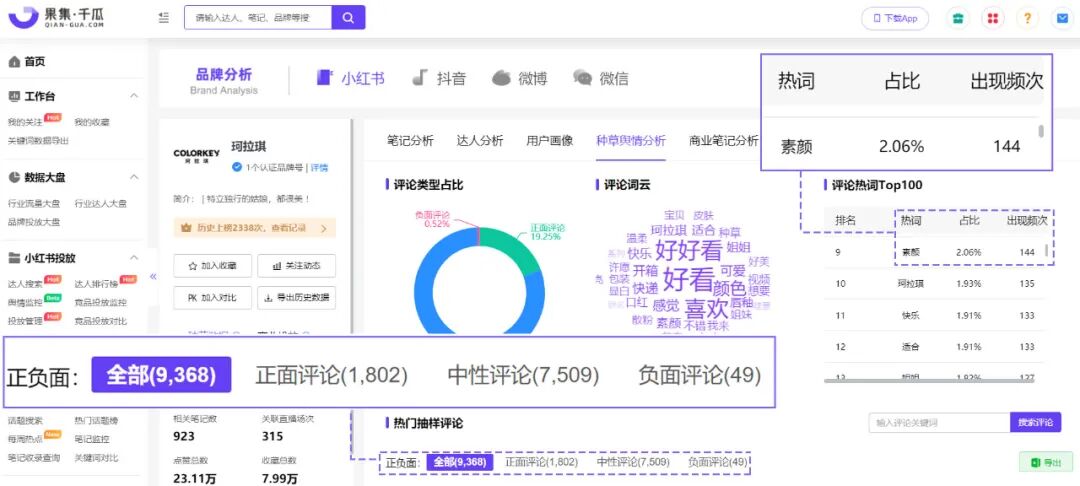Switch to the 达人分析 tab
The width and height of the screenshot is (1080, 486).
tap(480, 140)
